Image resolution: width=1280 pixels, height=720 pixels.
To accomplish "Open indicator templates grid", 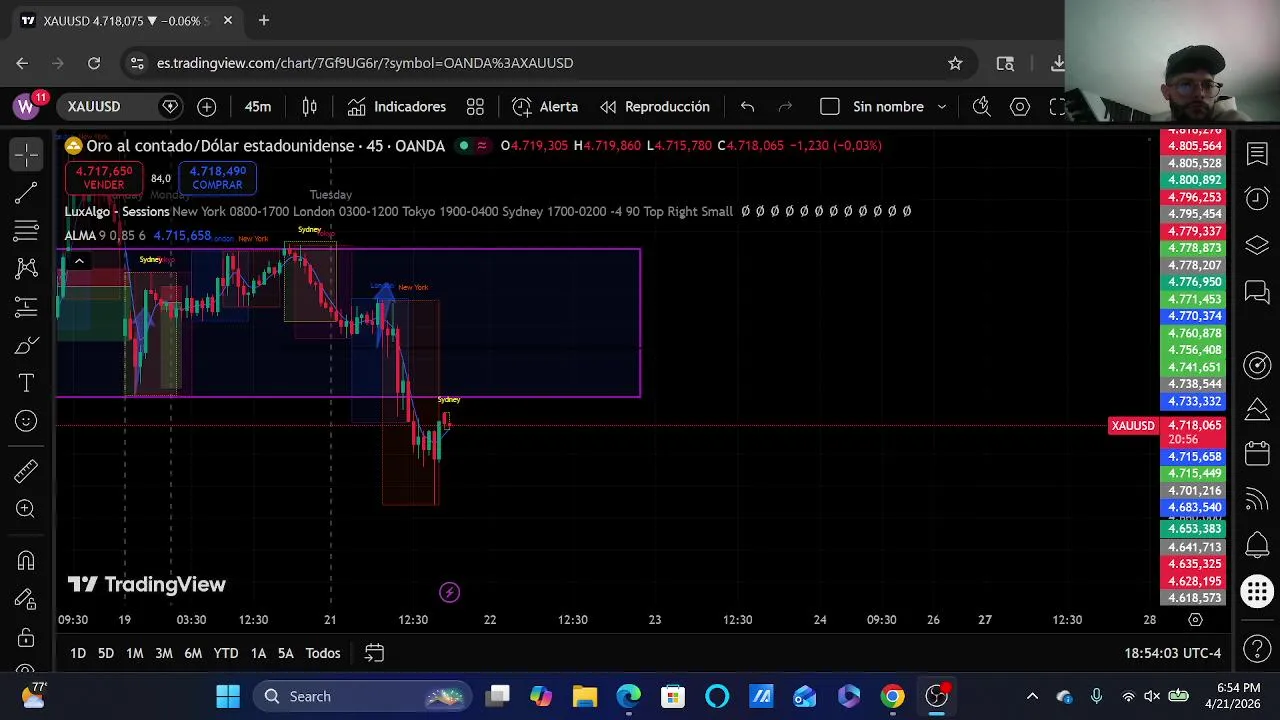I will [475, 107].
